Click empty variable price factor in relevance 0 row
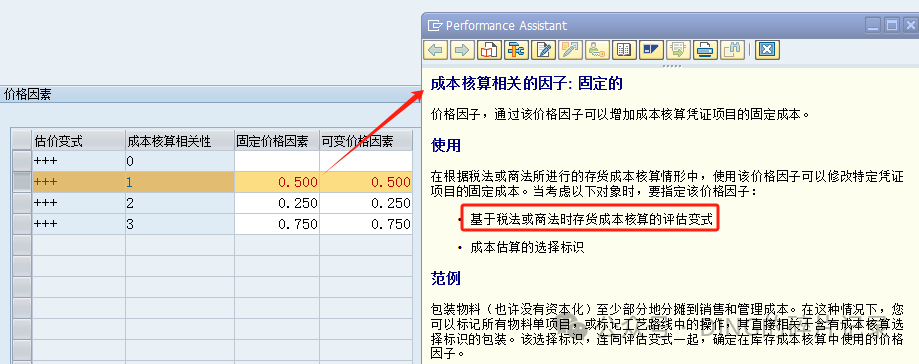The height and width of the screenshot is (364, 919). (x=366, y=161)
